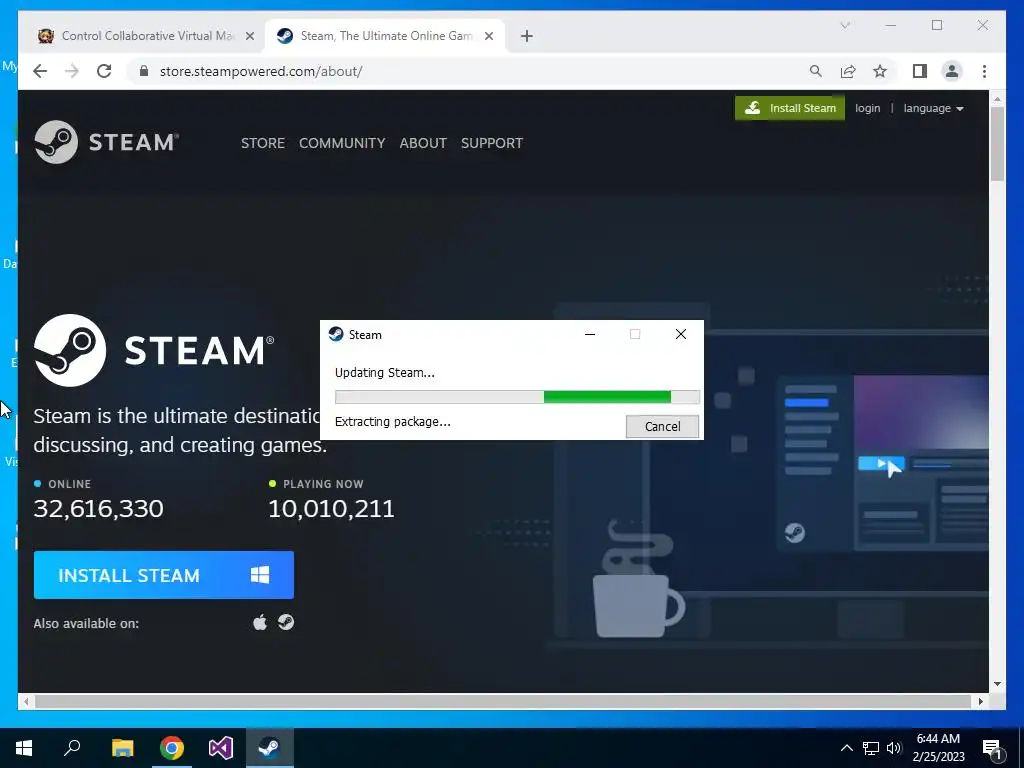
Task: Minimize the Steam updater dialog
Action: (590, 334)
